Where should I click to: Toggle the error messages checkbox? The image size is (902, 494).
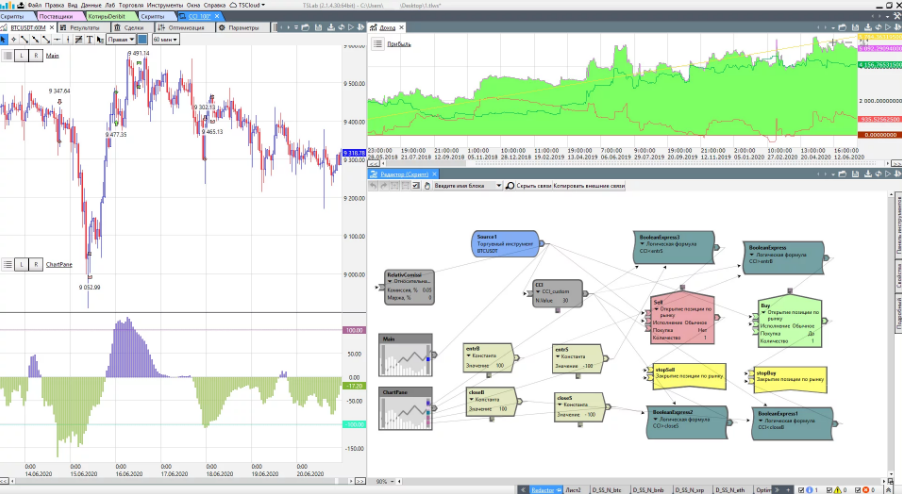coord(858,490)
